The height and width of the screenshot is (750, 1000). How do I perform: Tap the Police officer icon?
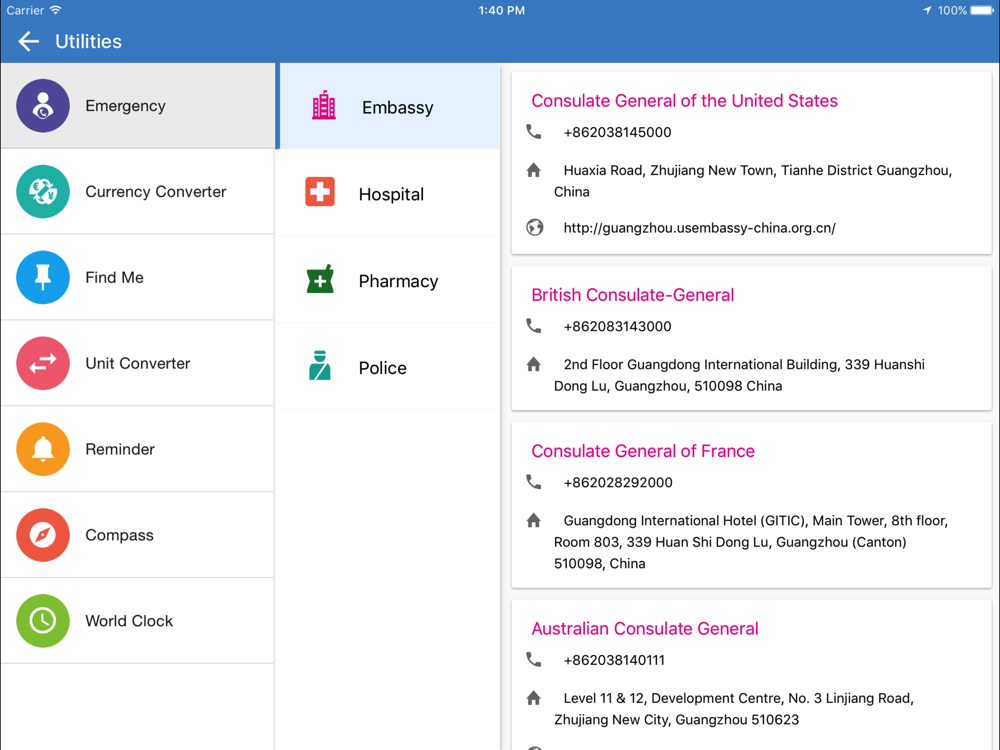pos(320,365)
